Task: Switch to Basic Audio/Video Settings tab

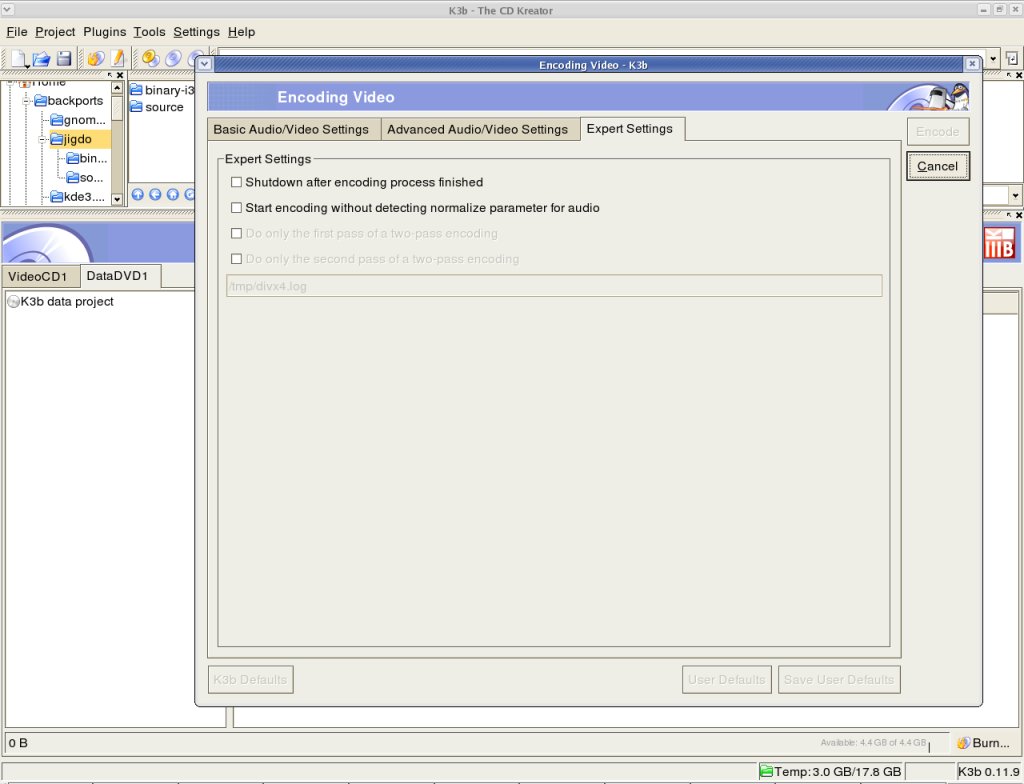Action: tap(291, 129)
